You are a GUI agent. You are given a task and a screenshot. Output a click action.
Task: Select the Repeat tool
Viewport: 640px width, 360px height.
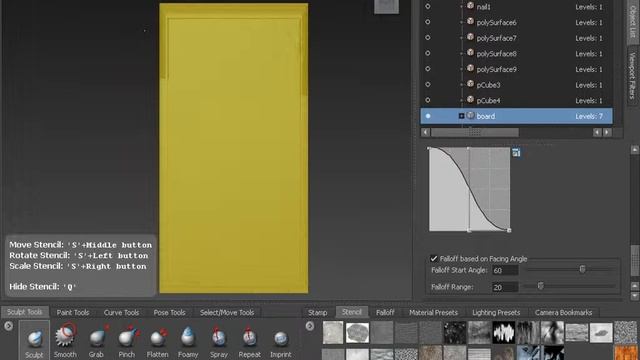pyautogui.click(x=249, y=341)
